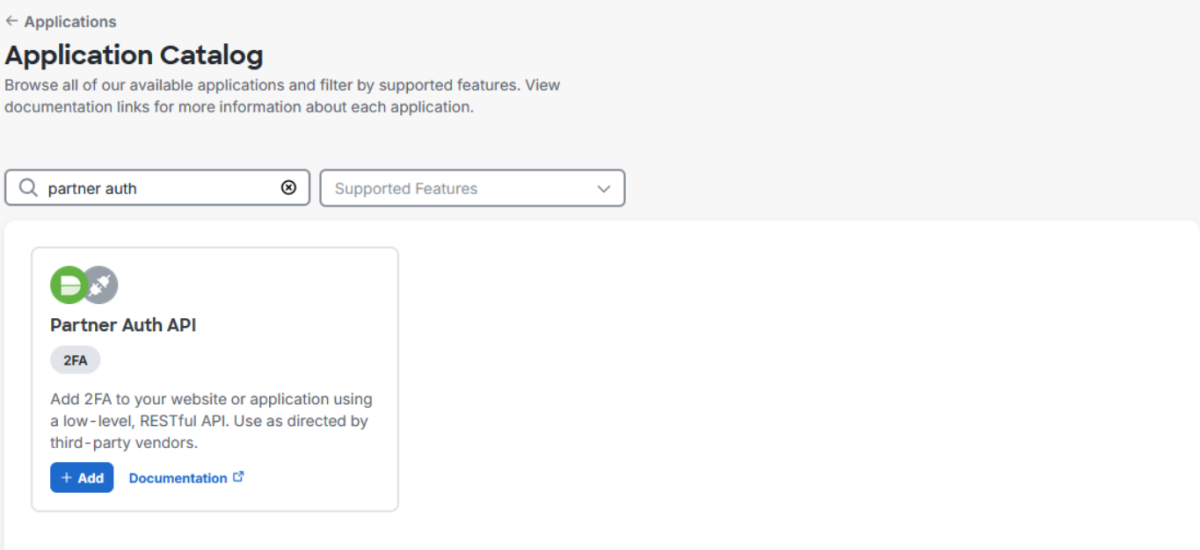This screenshot has width=1200, height=550.
Task: Clear the search text with the X icon
Action: click(289, 188)
